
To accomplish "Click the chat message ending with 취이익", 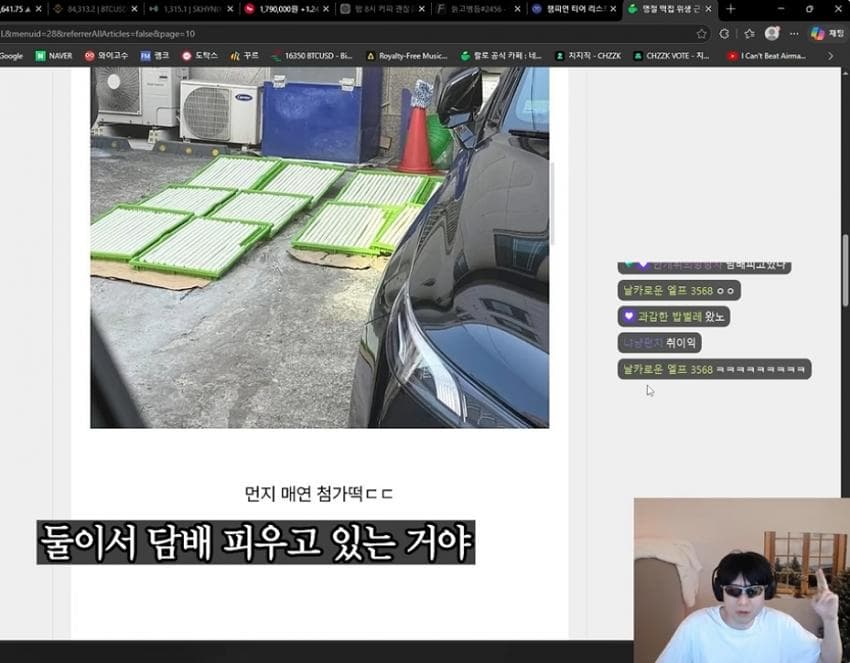I will coord(660,343).
